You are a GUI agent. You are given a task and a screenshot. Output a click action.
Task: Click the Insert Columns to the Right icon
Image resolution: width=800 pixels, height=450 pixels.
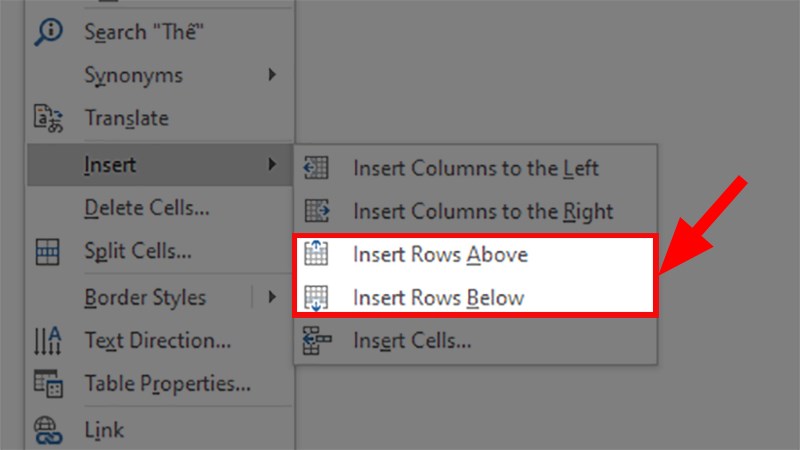317,211
